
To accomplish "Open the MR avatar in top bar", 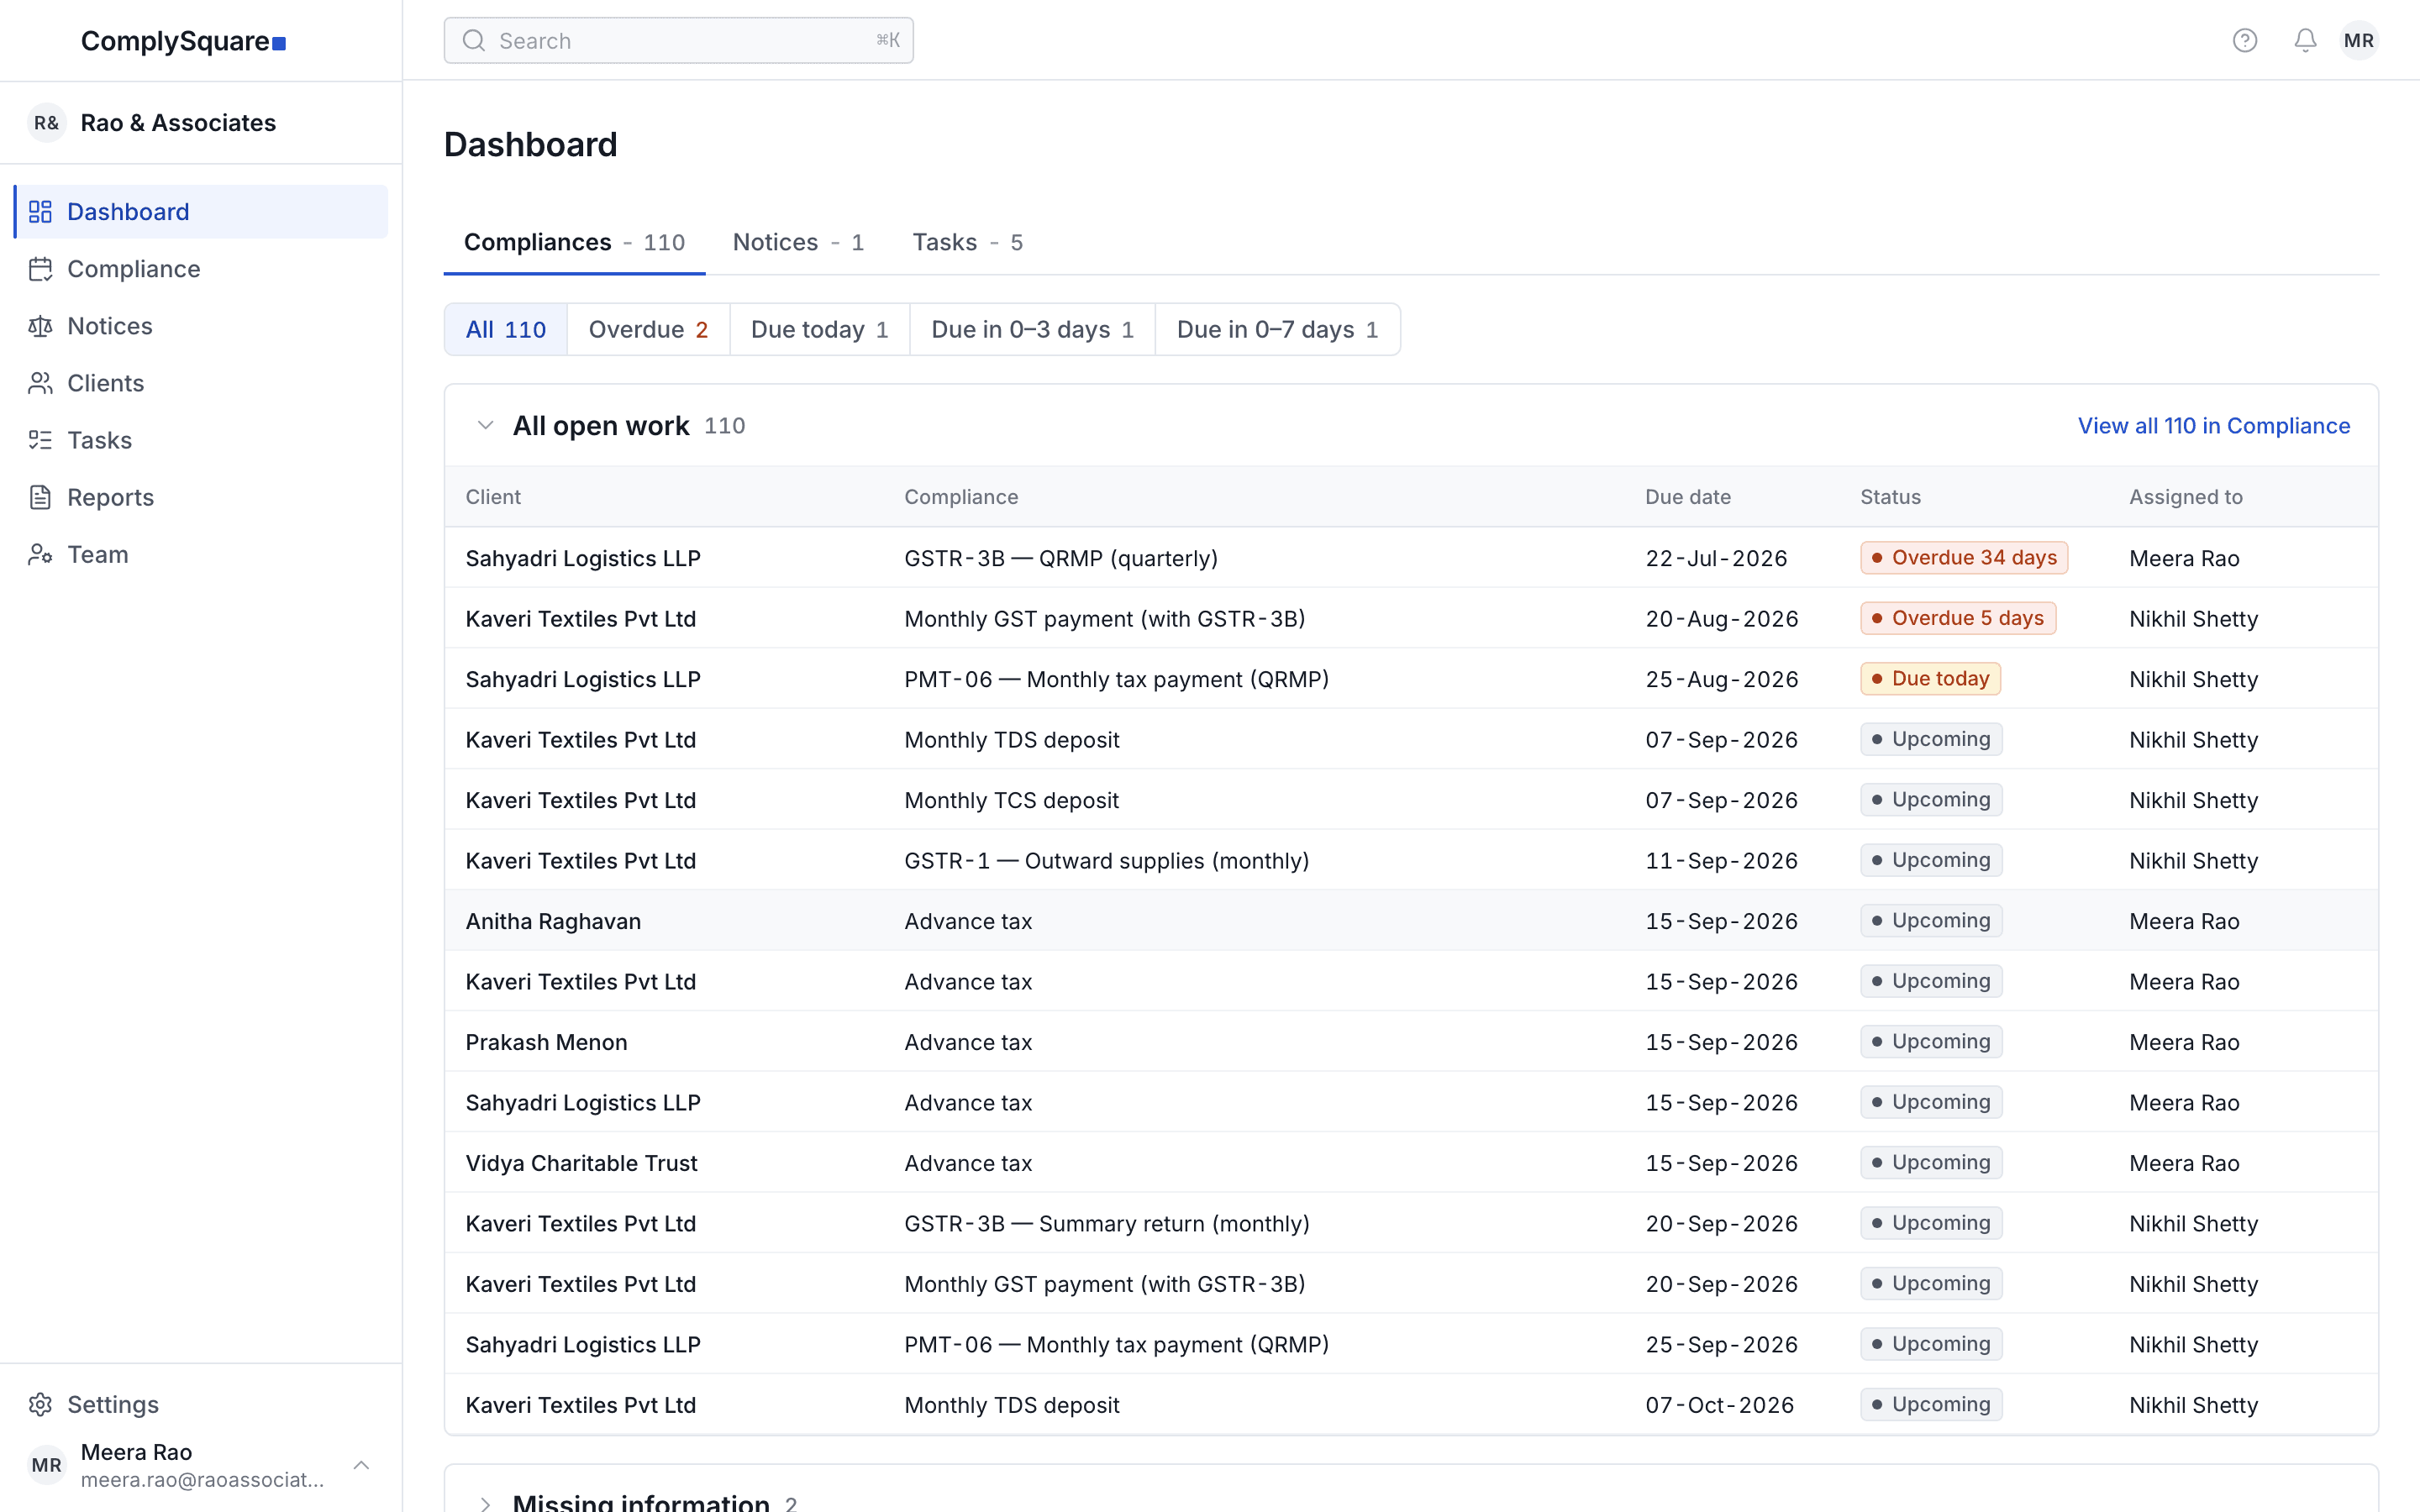I will pos(2359,40).
